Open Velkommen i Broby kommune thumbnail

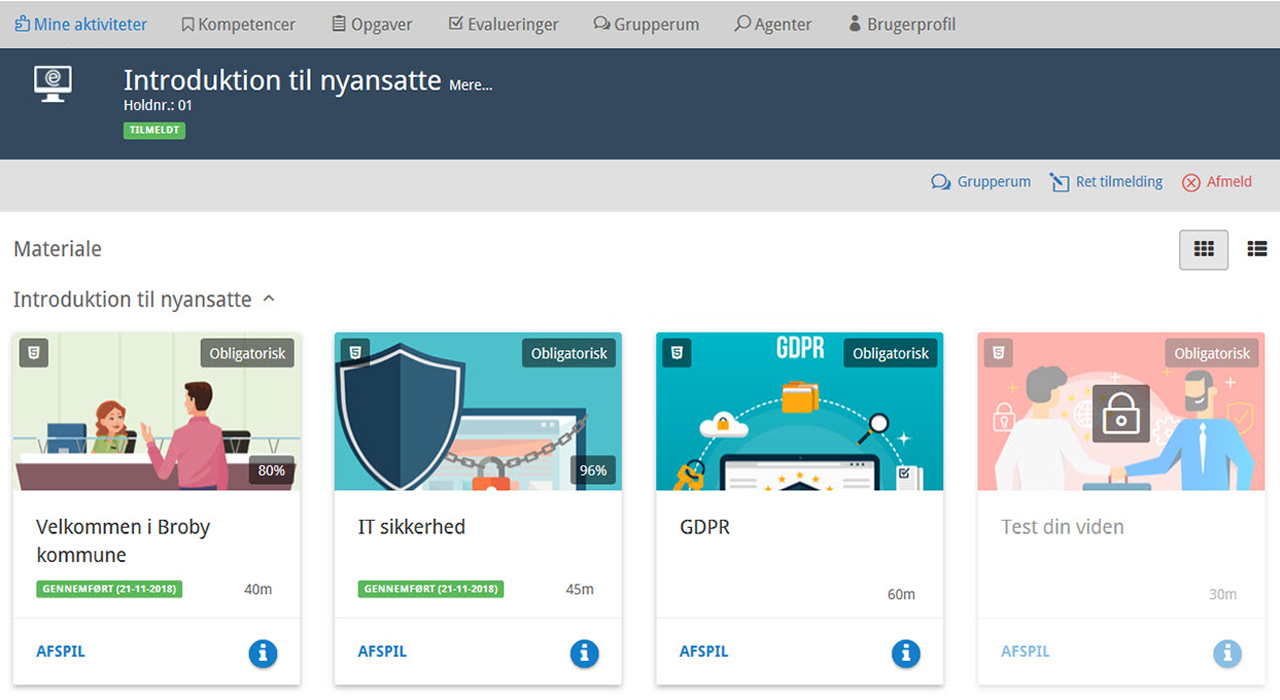click(156, 412)
